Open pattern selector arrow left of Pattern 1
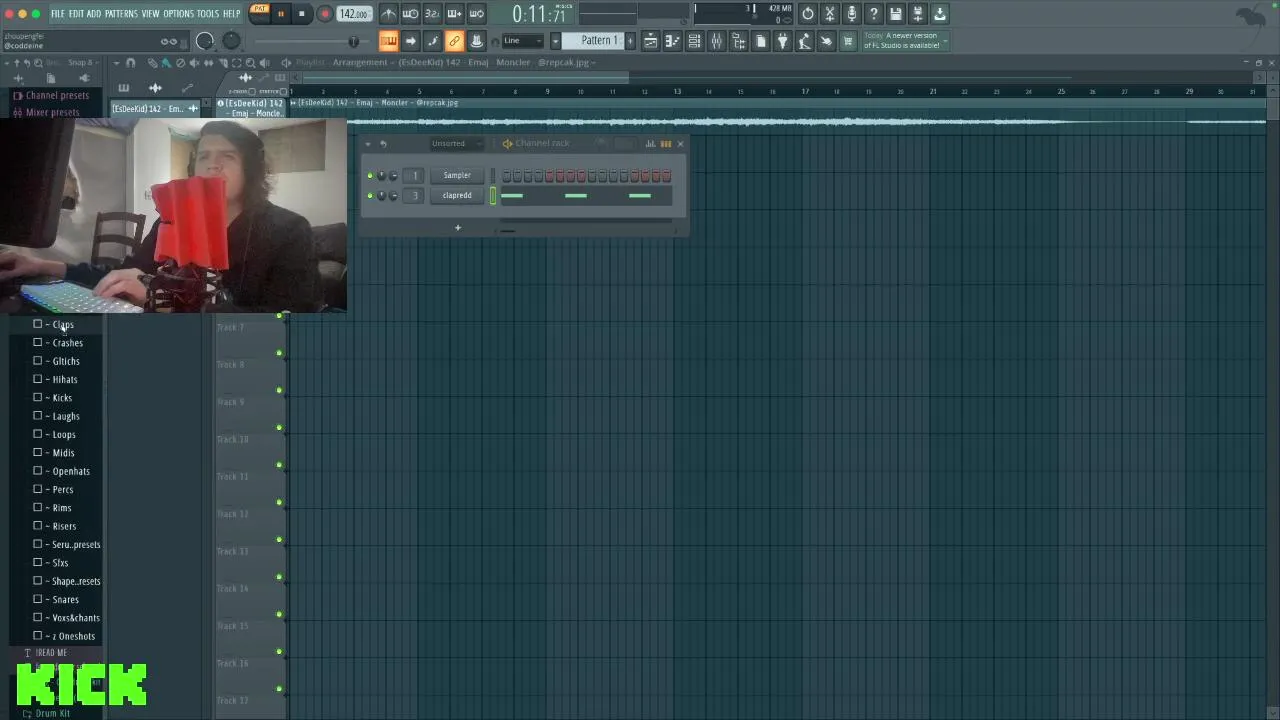Image resolution: width=1280 pixels, height=720 pixels. point(556,41)
